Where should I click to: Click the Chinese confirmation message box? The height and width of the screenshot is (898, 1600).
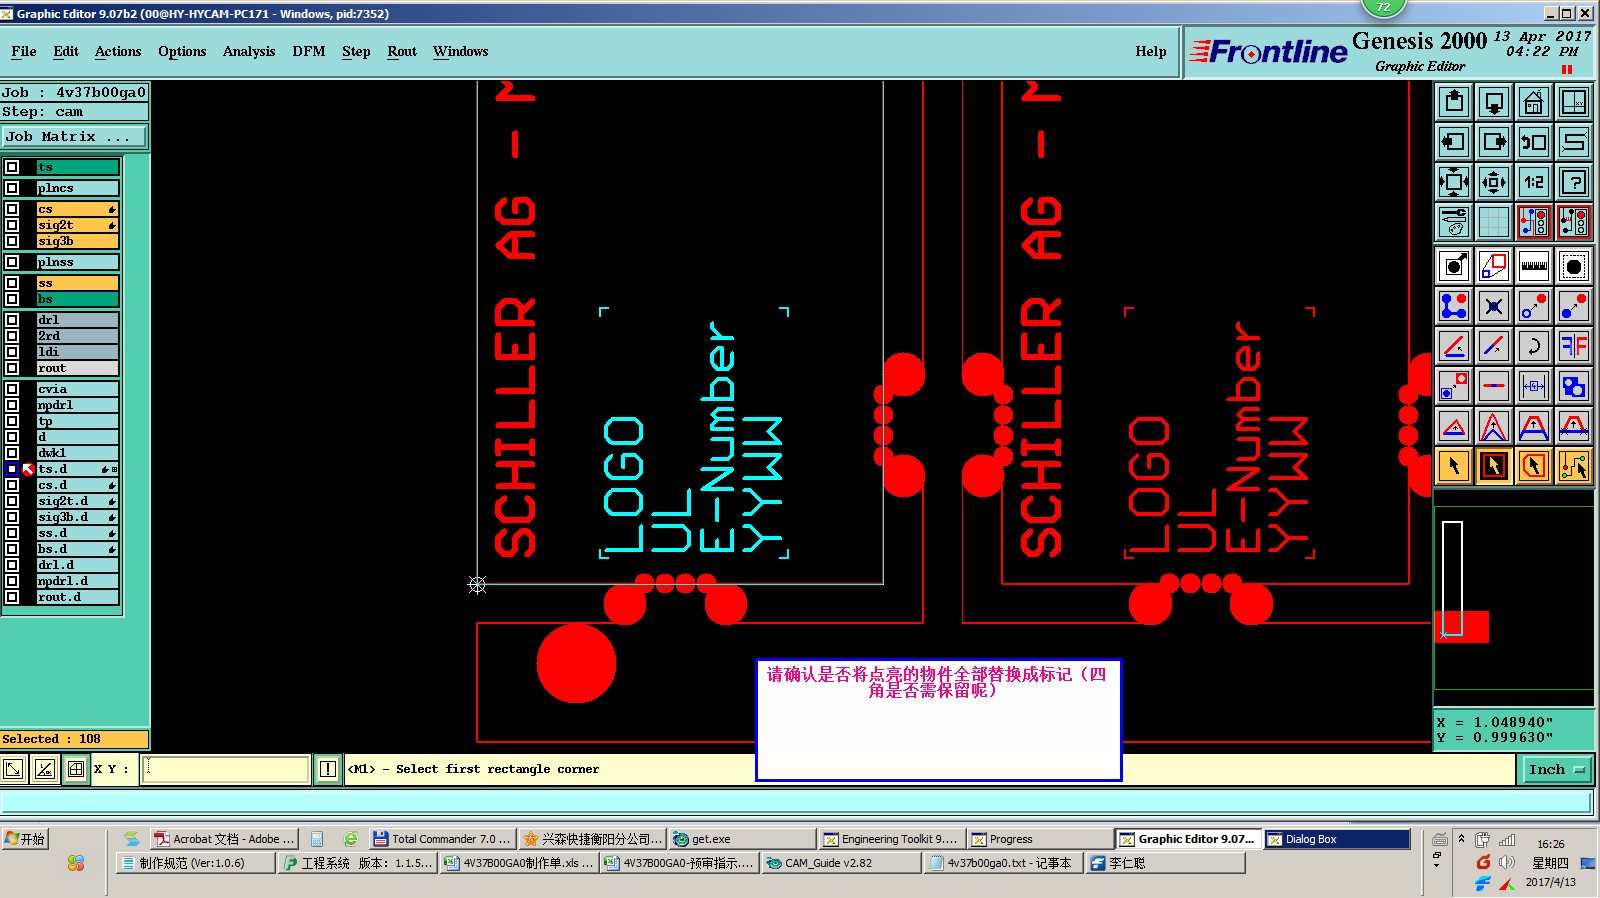938,720
